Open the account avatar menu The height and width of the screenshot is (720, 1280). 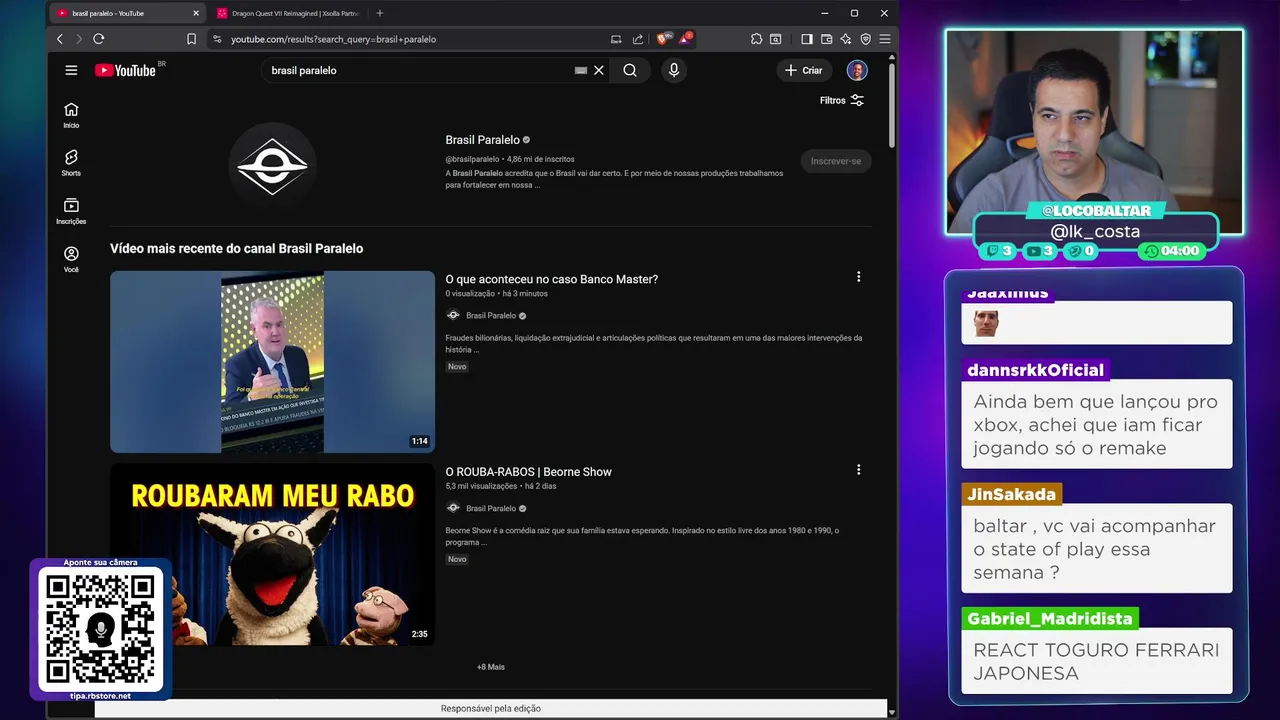click(857, 70)
